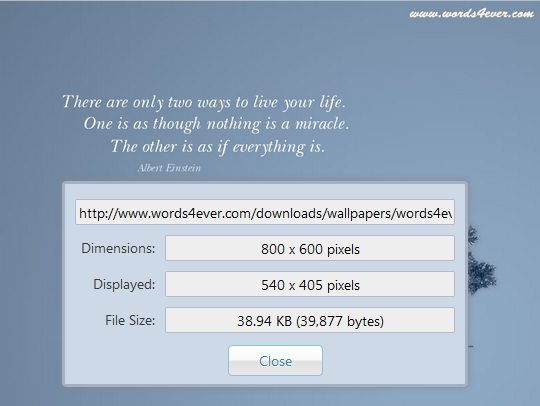Select the image URL text field
This screenshot has width=540, height=406.
coord(265,212)
